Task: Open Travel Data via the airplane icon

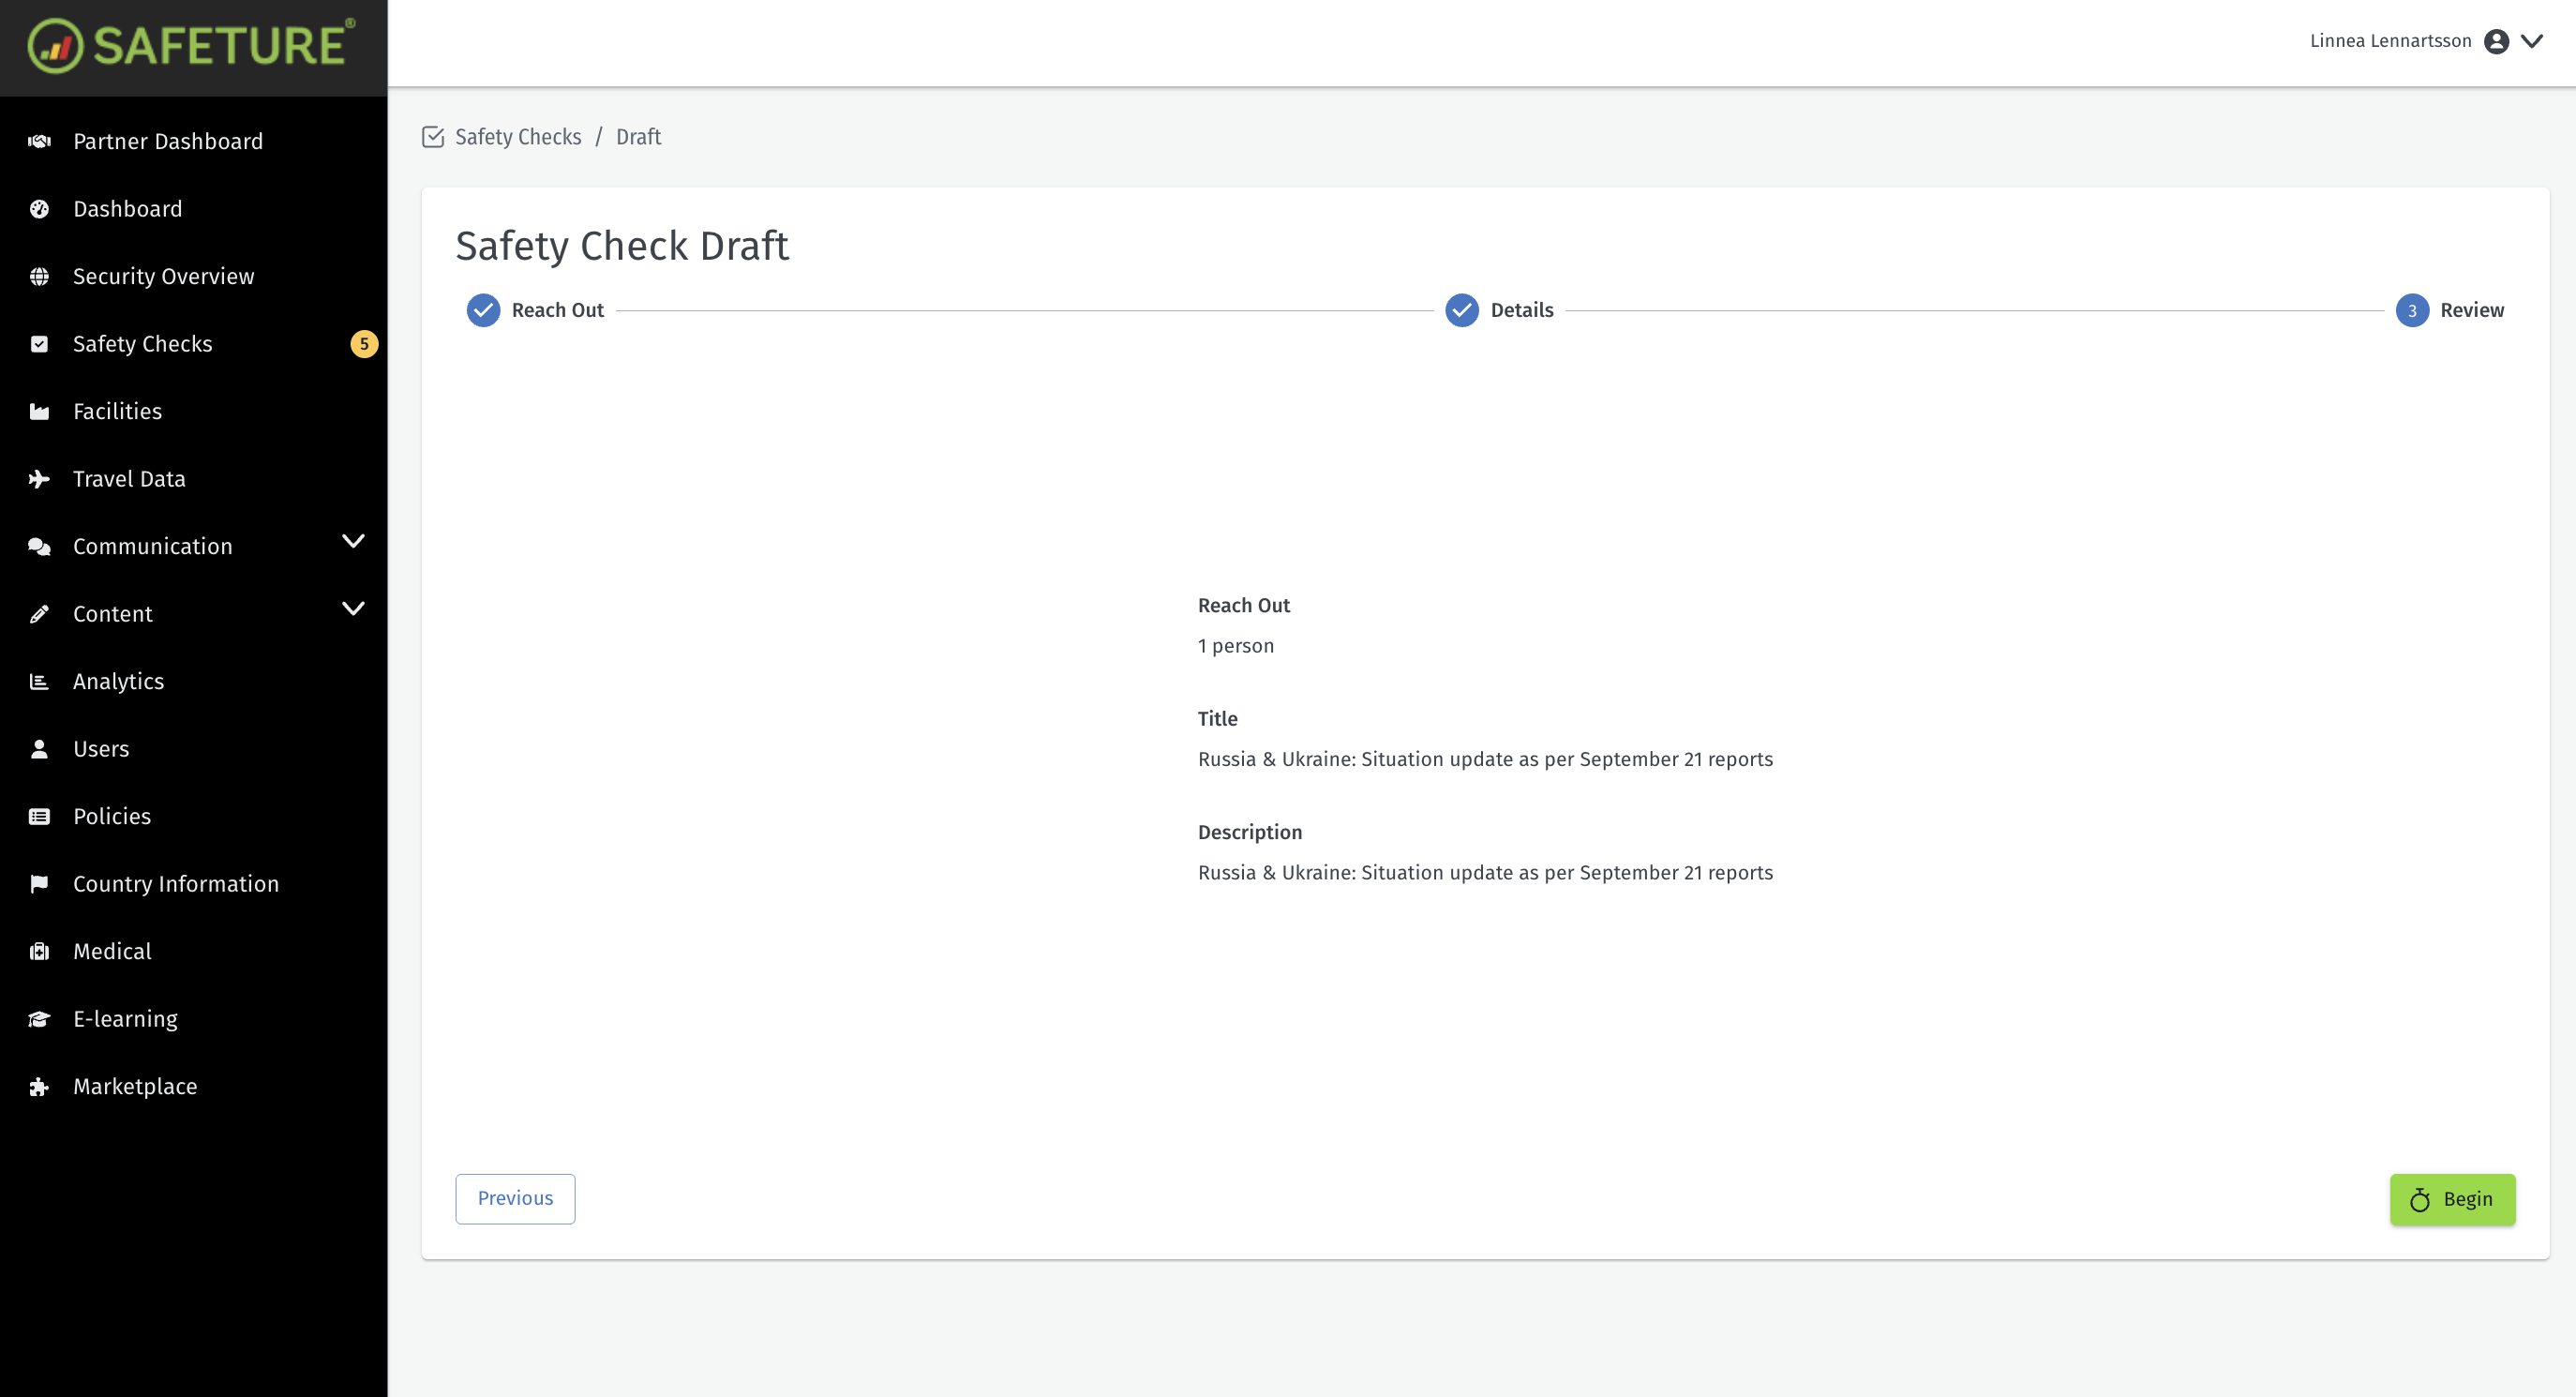Action: click(x=39, y=478)
